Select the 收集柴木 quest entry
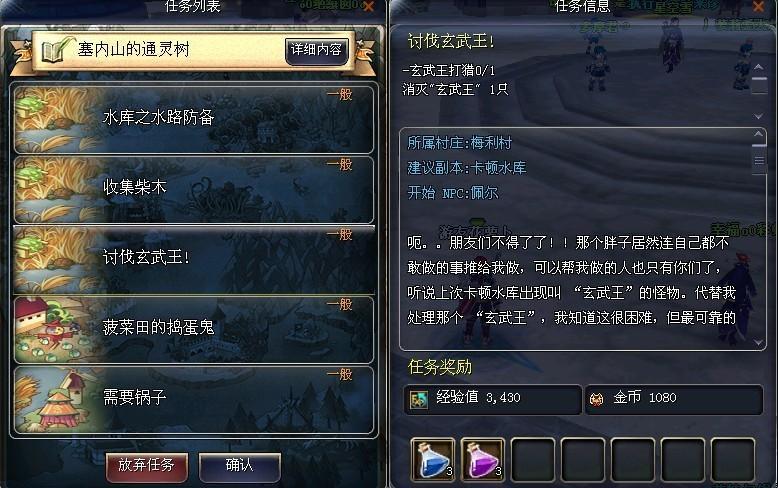 (194, 189)
